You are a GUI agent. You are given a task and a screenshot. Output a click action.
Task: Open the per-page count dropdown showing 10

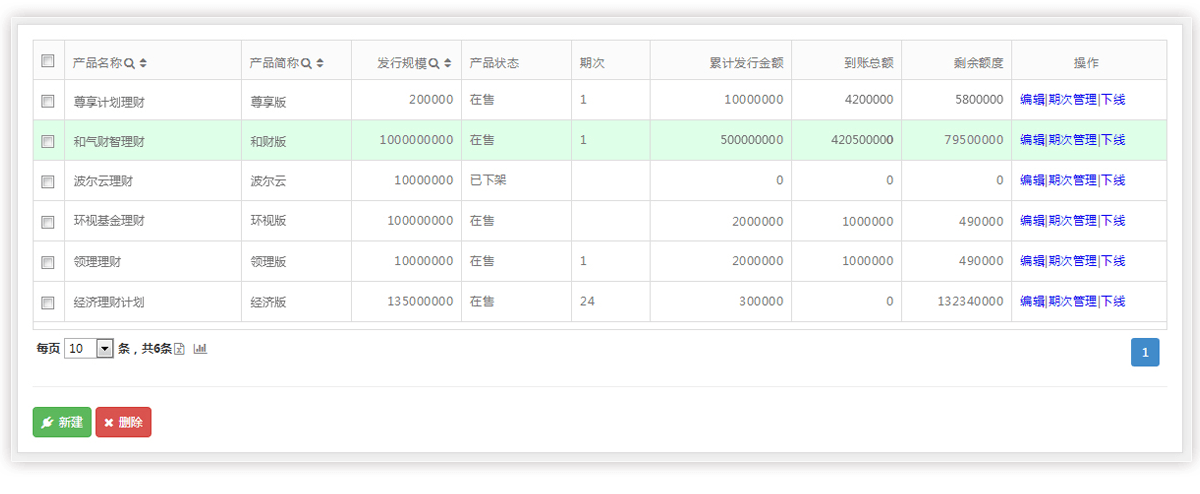point(89,349)
